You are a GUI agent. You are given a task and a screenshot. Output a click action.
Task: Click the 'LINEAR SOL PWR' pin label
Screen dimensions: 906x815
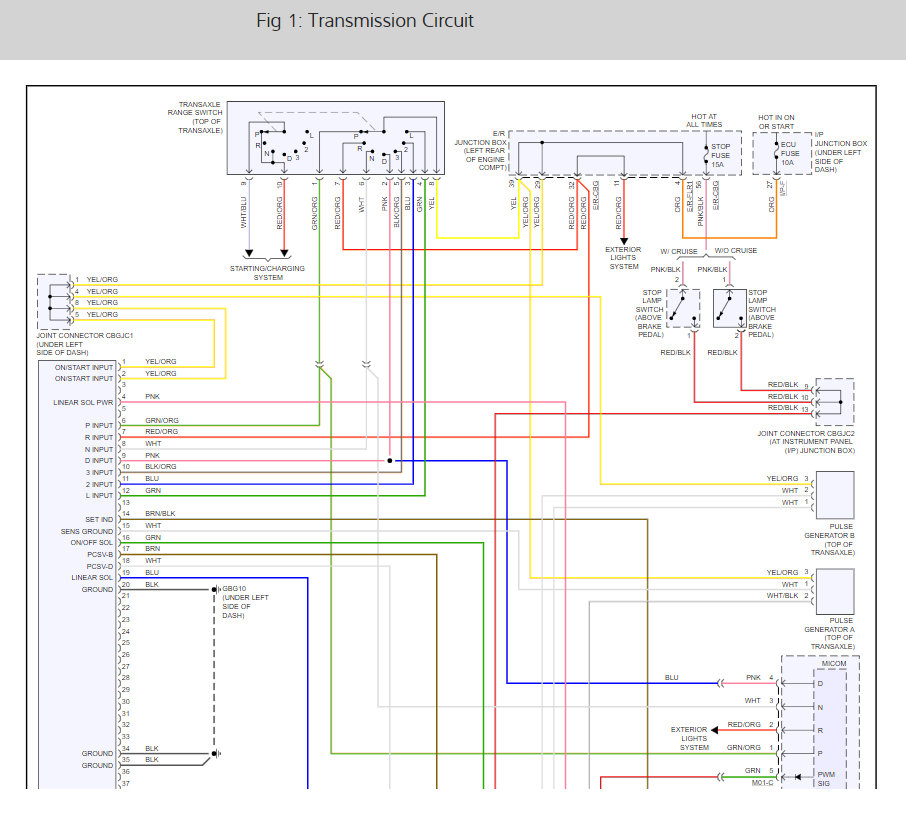[83, 403]
